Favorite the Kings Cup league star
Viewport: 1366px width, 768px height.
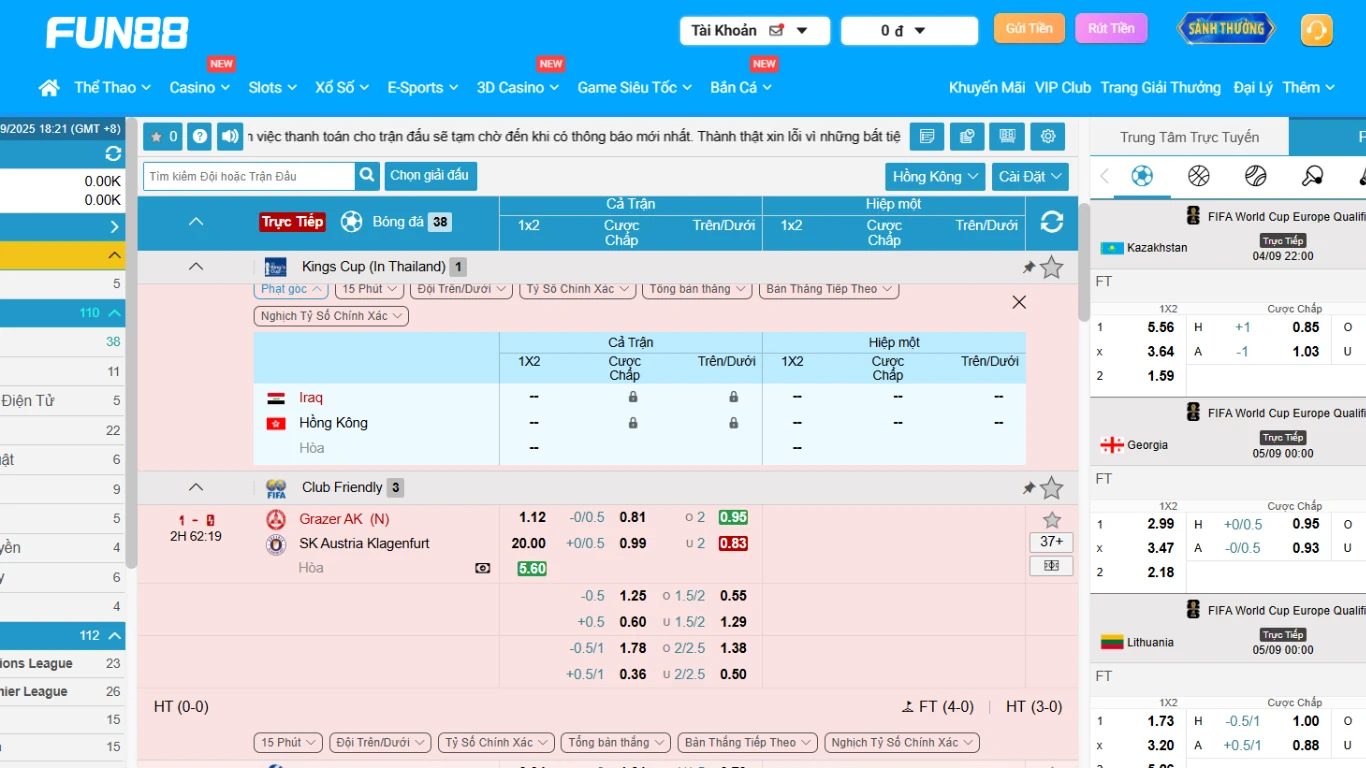(x=1051, y=267)
